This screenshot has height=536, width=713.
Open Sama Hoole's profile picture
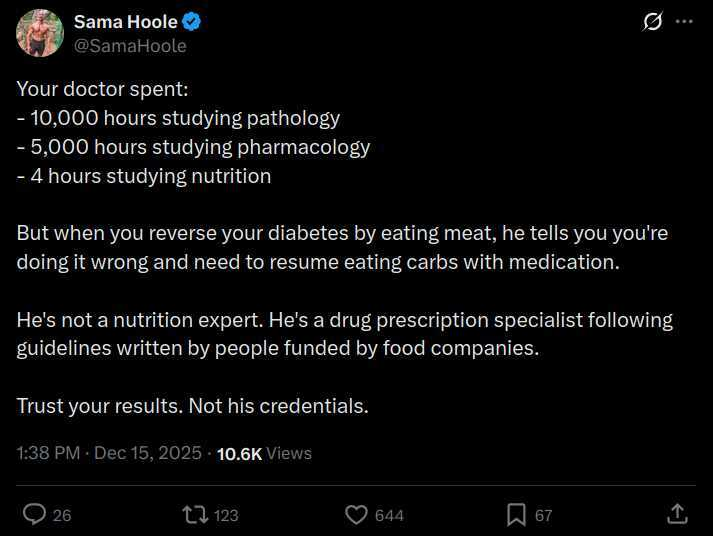click(40, 33)
